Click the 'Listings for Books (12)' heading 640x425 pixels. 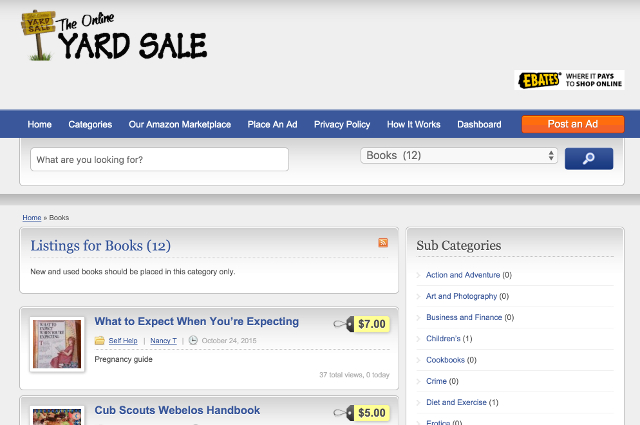coord(100,246)
